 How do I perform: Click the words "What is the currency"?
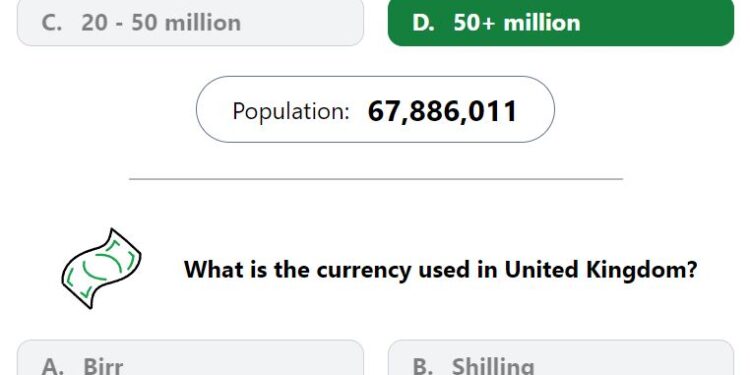point(298,270)
